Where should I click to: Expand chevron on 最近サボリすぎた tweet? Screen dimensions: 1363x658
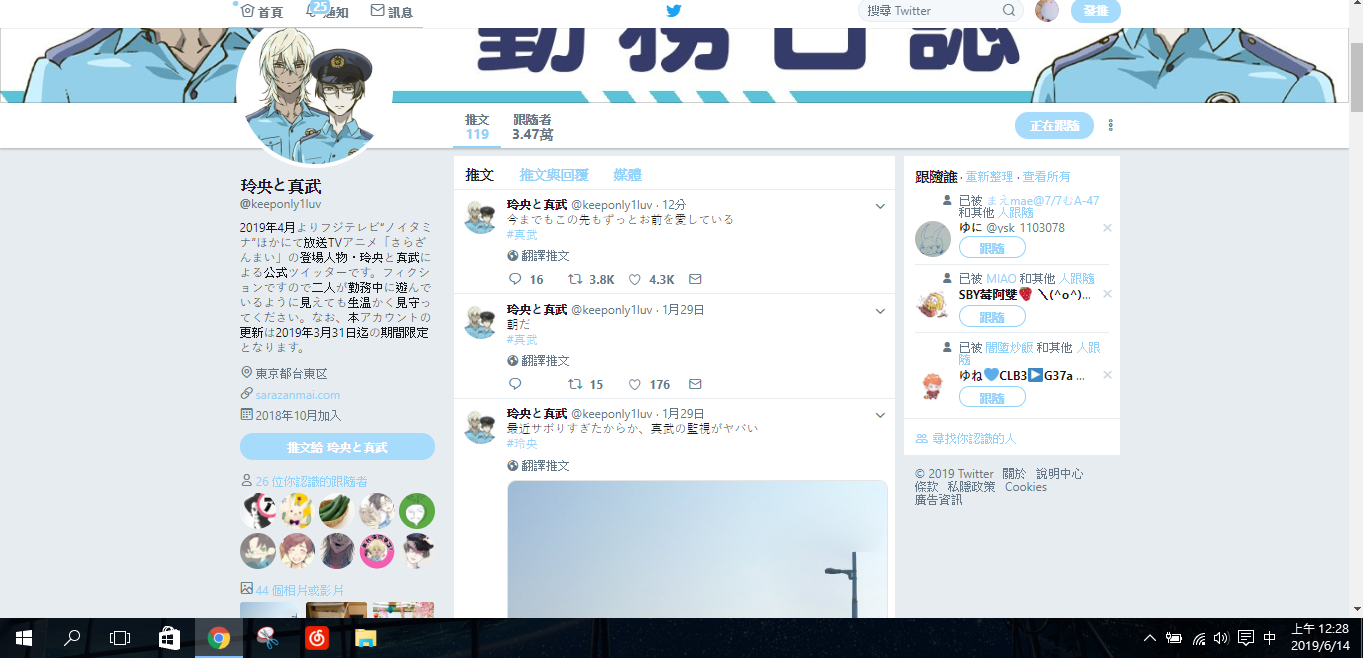880,415
